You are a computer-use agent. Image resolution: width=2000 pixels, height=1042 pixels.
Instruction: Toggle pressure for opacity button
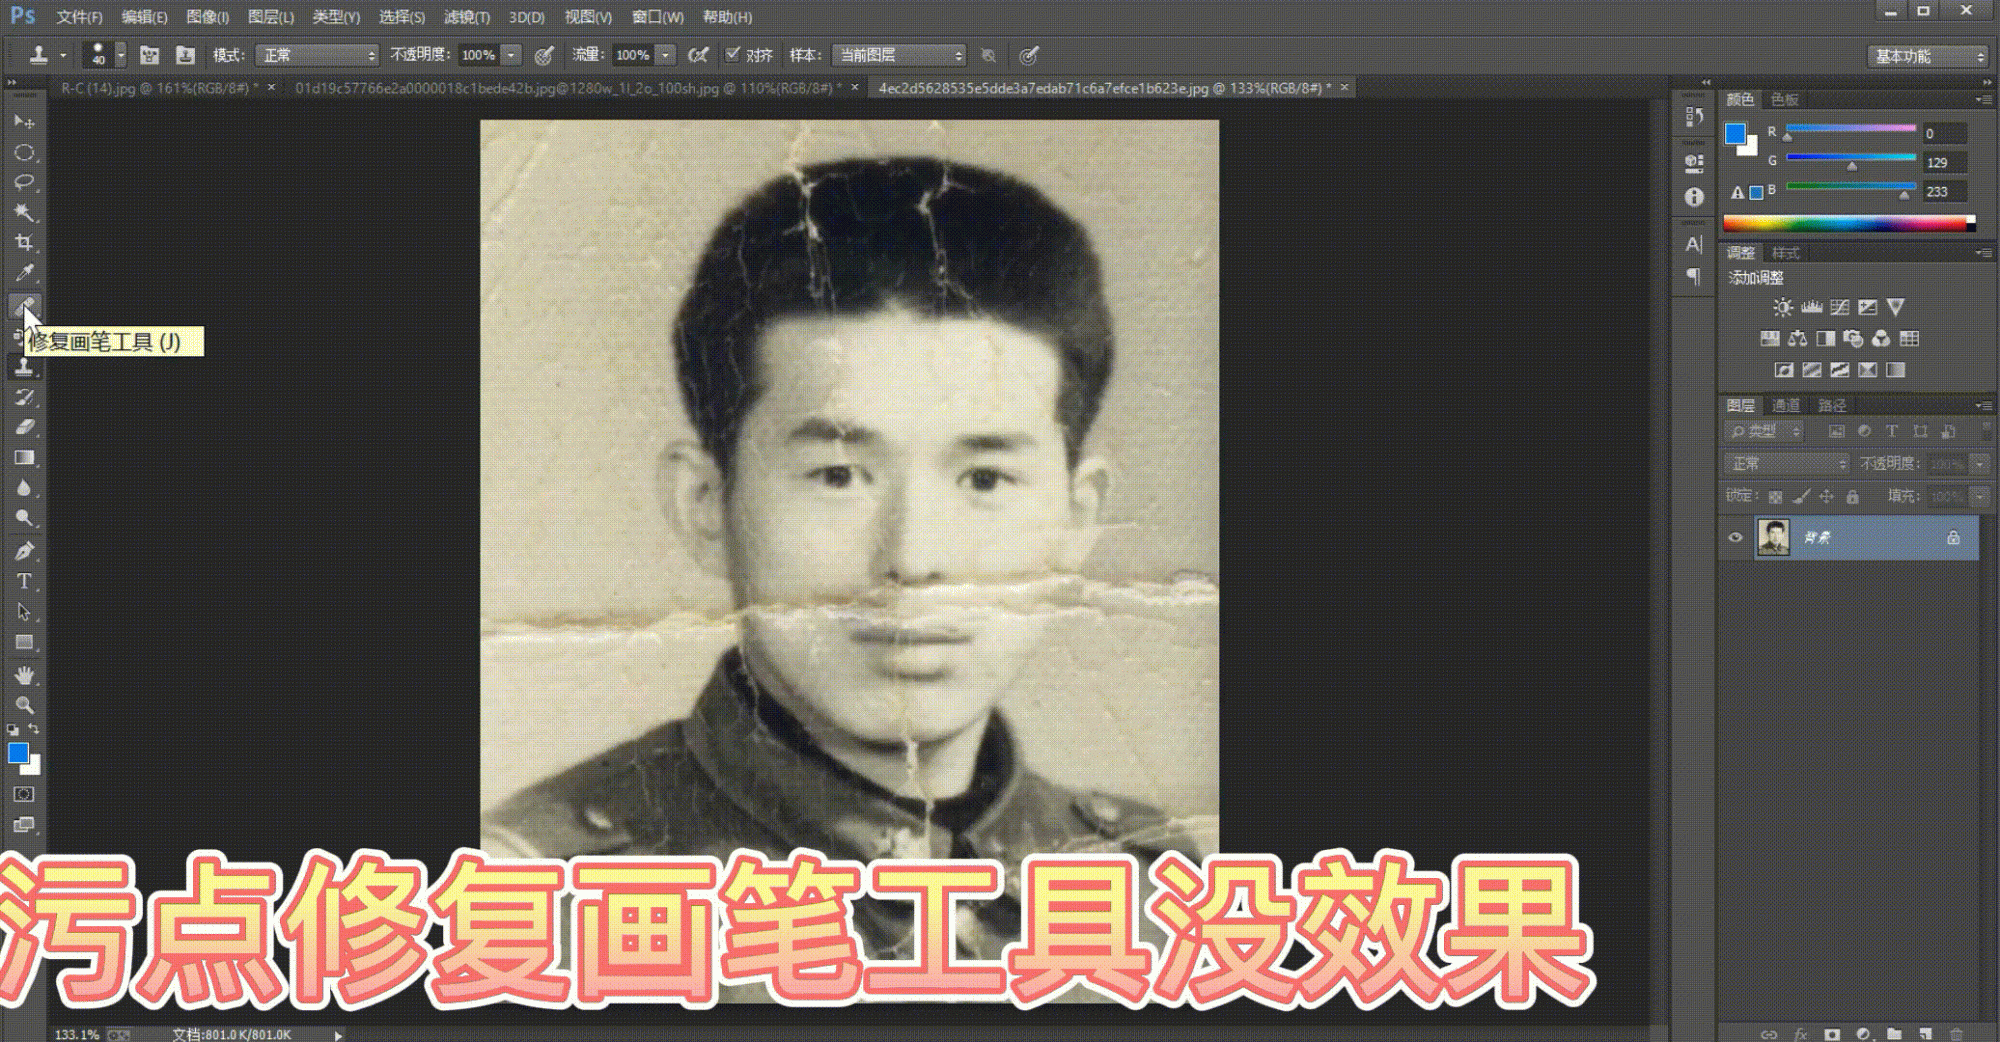point(544,55)
